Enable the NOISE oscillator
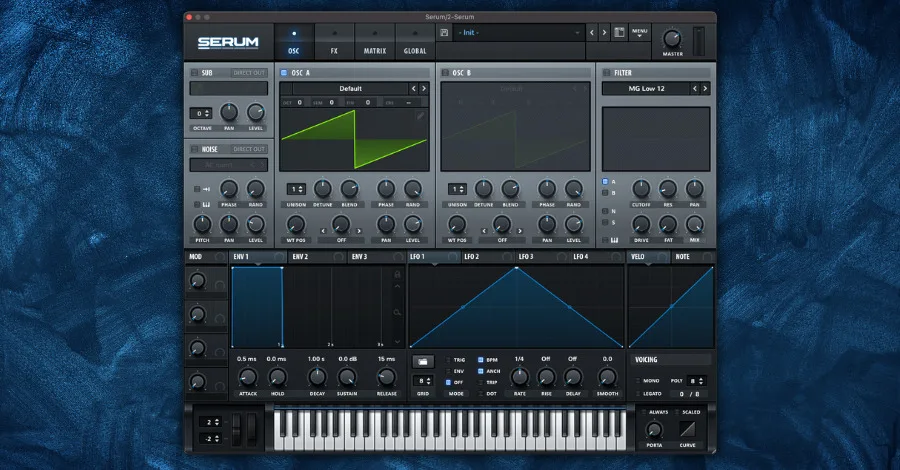The image size is (900, 470). 194,149
